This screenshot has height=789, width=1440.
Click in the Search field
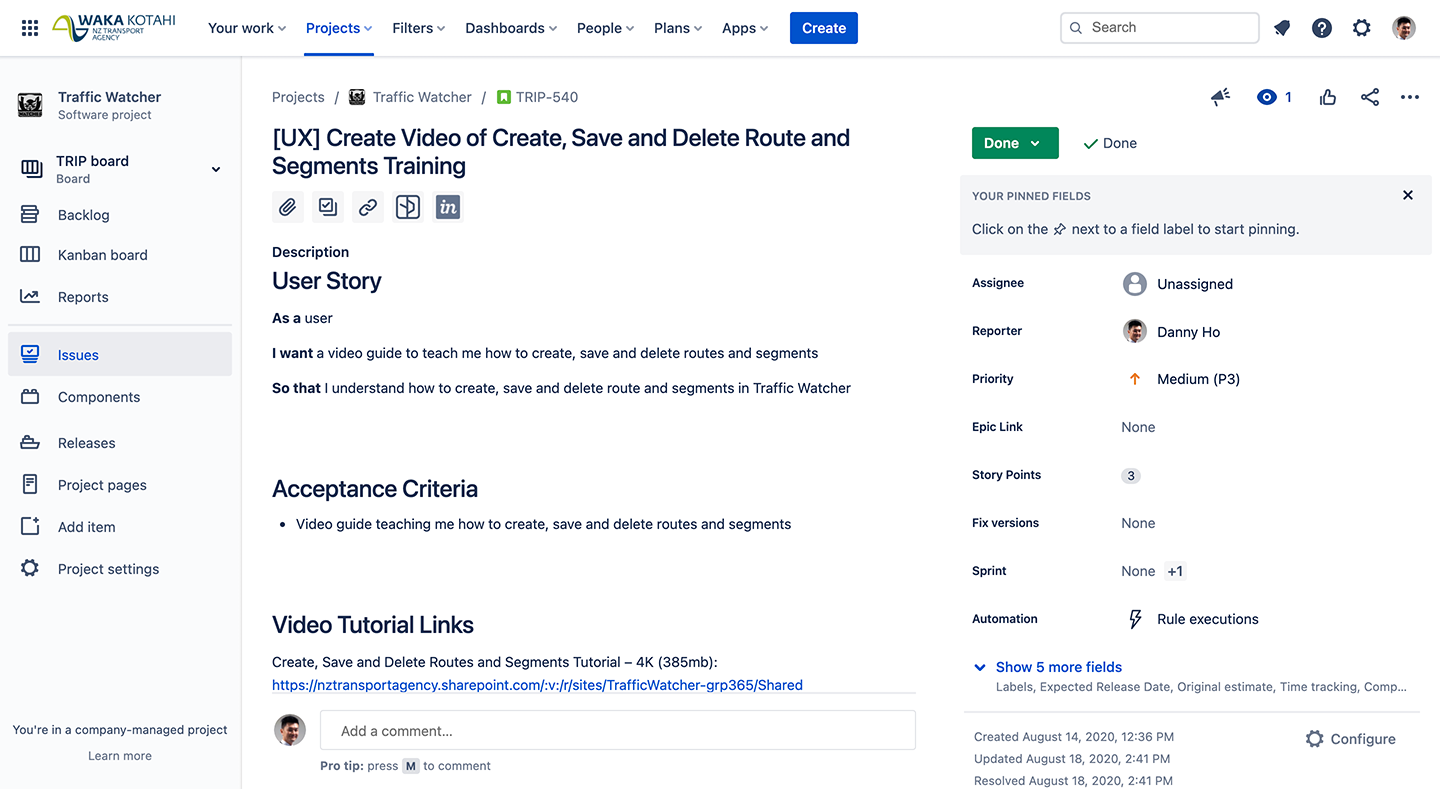tap(1160, 28)
